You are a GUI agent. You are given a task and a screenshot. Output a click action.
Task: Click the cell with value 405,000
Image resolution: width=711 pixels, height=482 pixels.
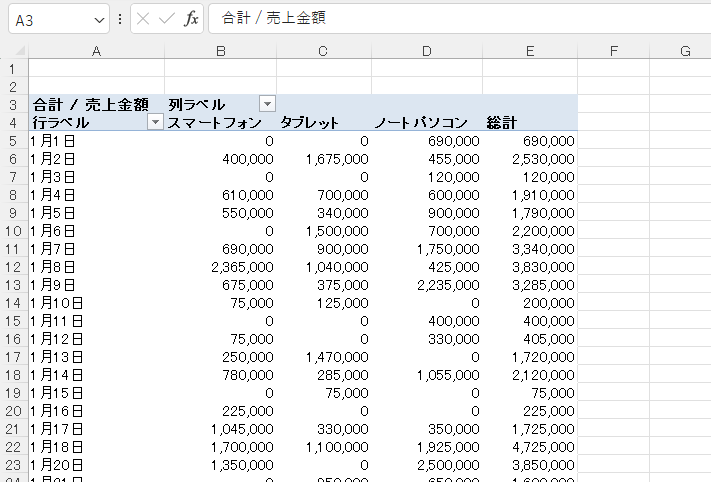coord(530,339)
